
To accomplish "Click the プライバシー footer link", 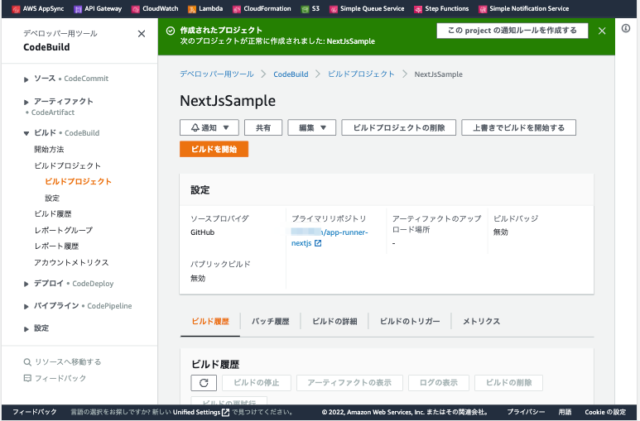I will click(526, 412).
